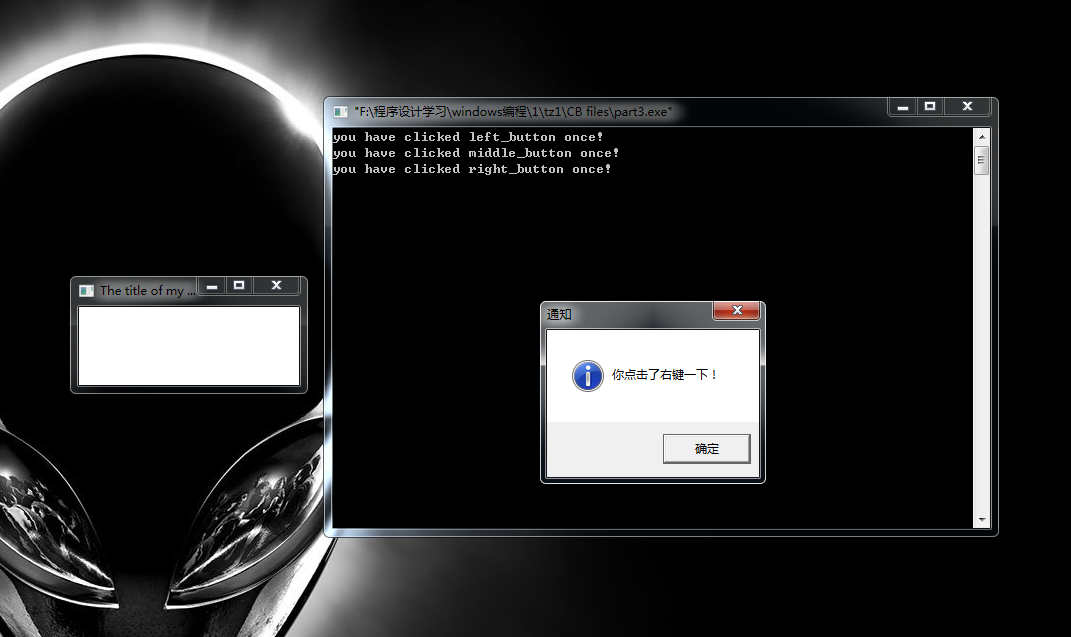The image size is (1071, 637).
Task: Click the 通知 dialog title text
Action: point(559,314)
